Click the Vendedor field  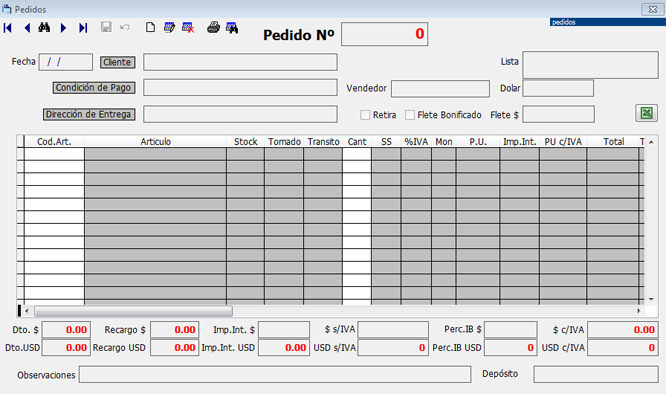[440, 89]
